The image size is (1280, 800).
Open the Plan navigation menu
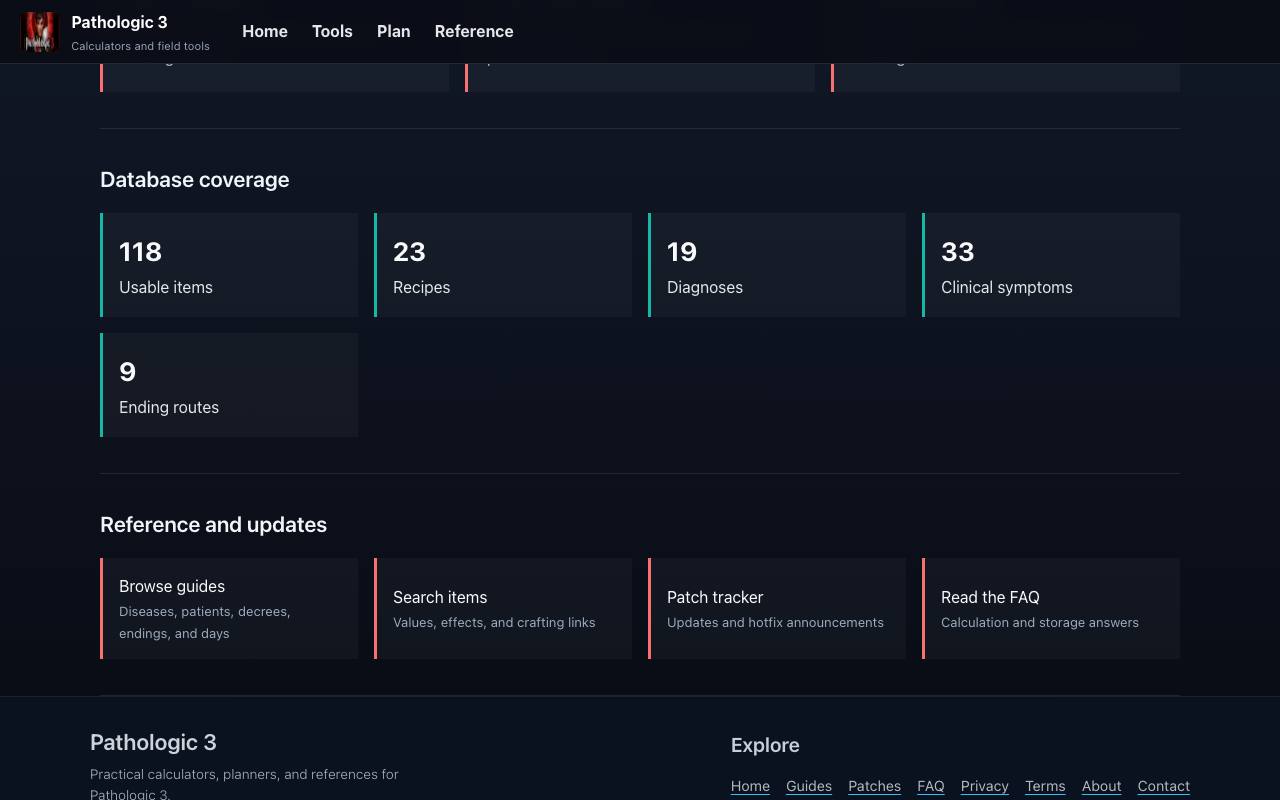point(394,31)
